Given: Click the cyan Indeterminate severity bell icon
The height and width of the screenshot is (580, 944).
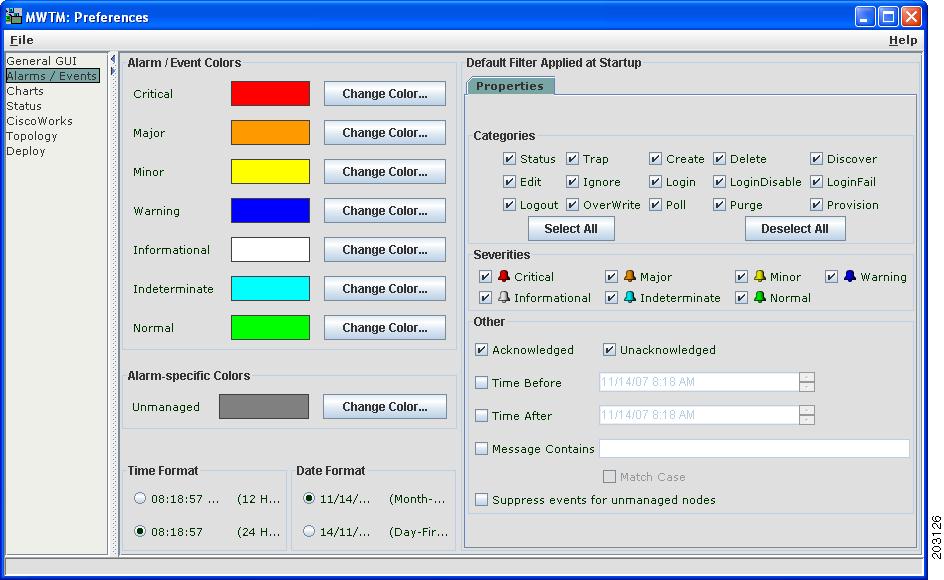Looking at the screenshot, I should [630, 298].
